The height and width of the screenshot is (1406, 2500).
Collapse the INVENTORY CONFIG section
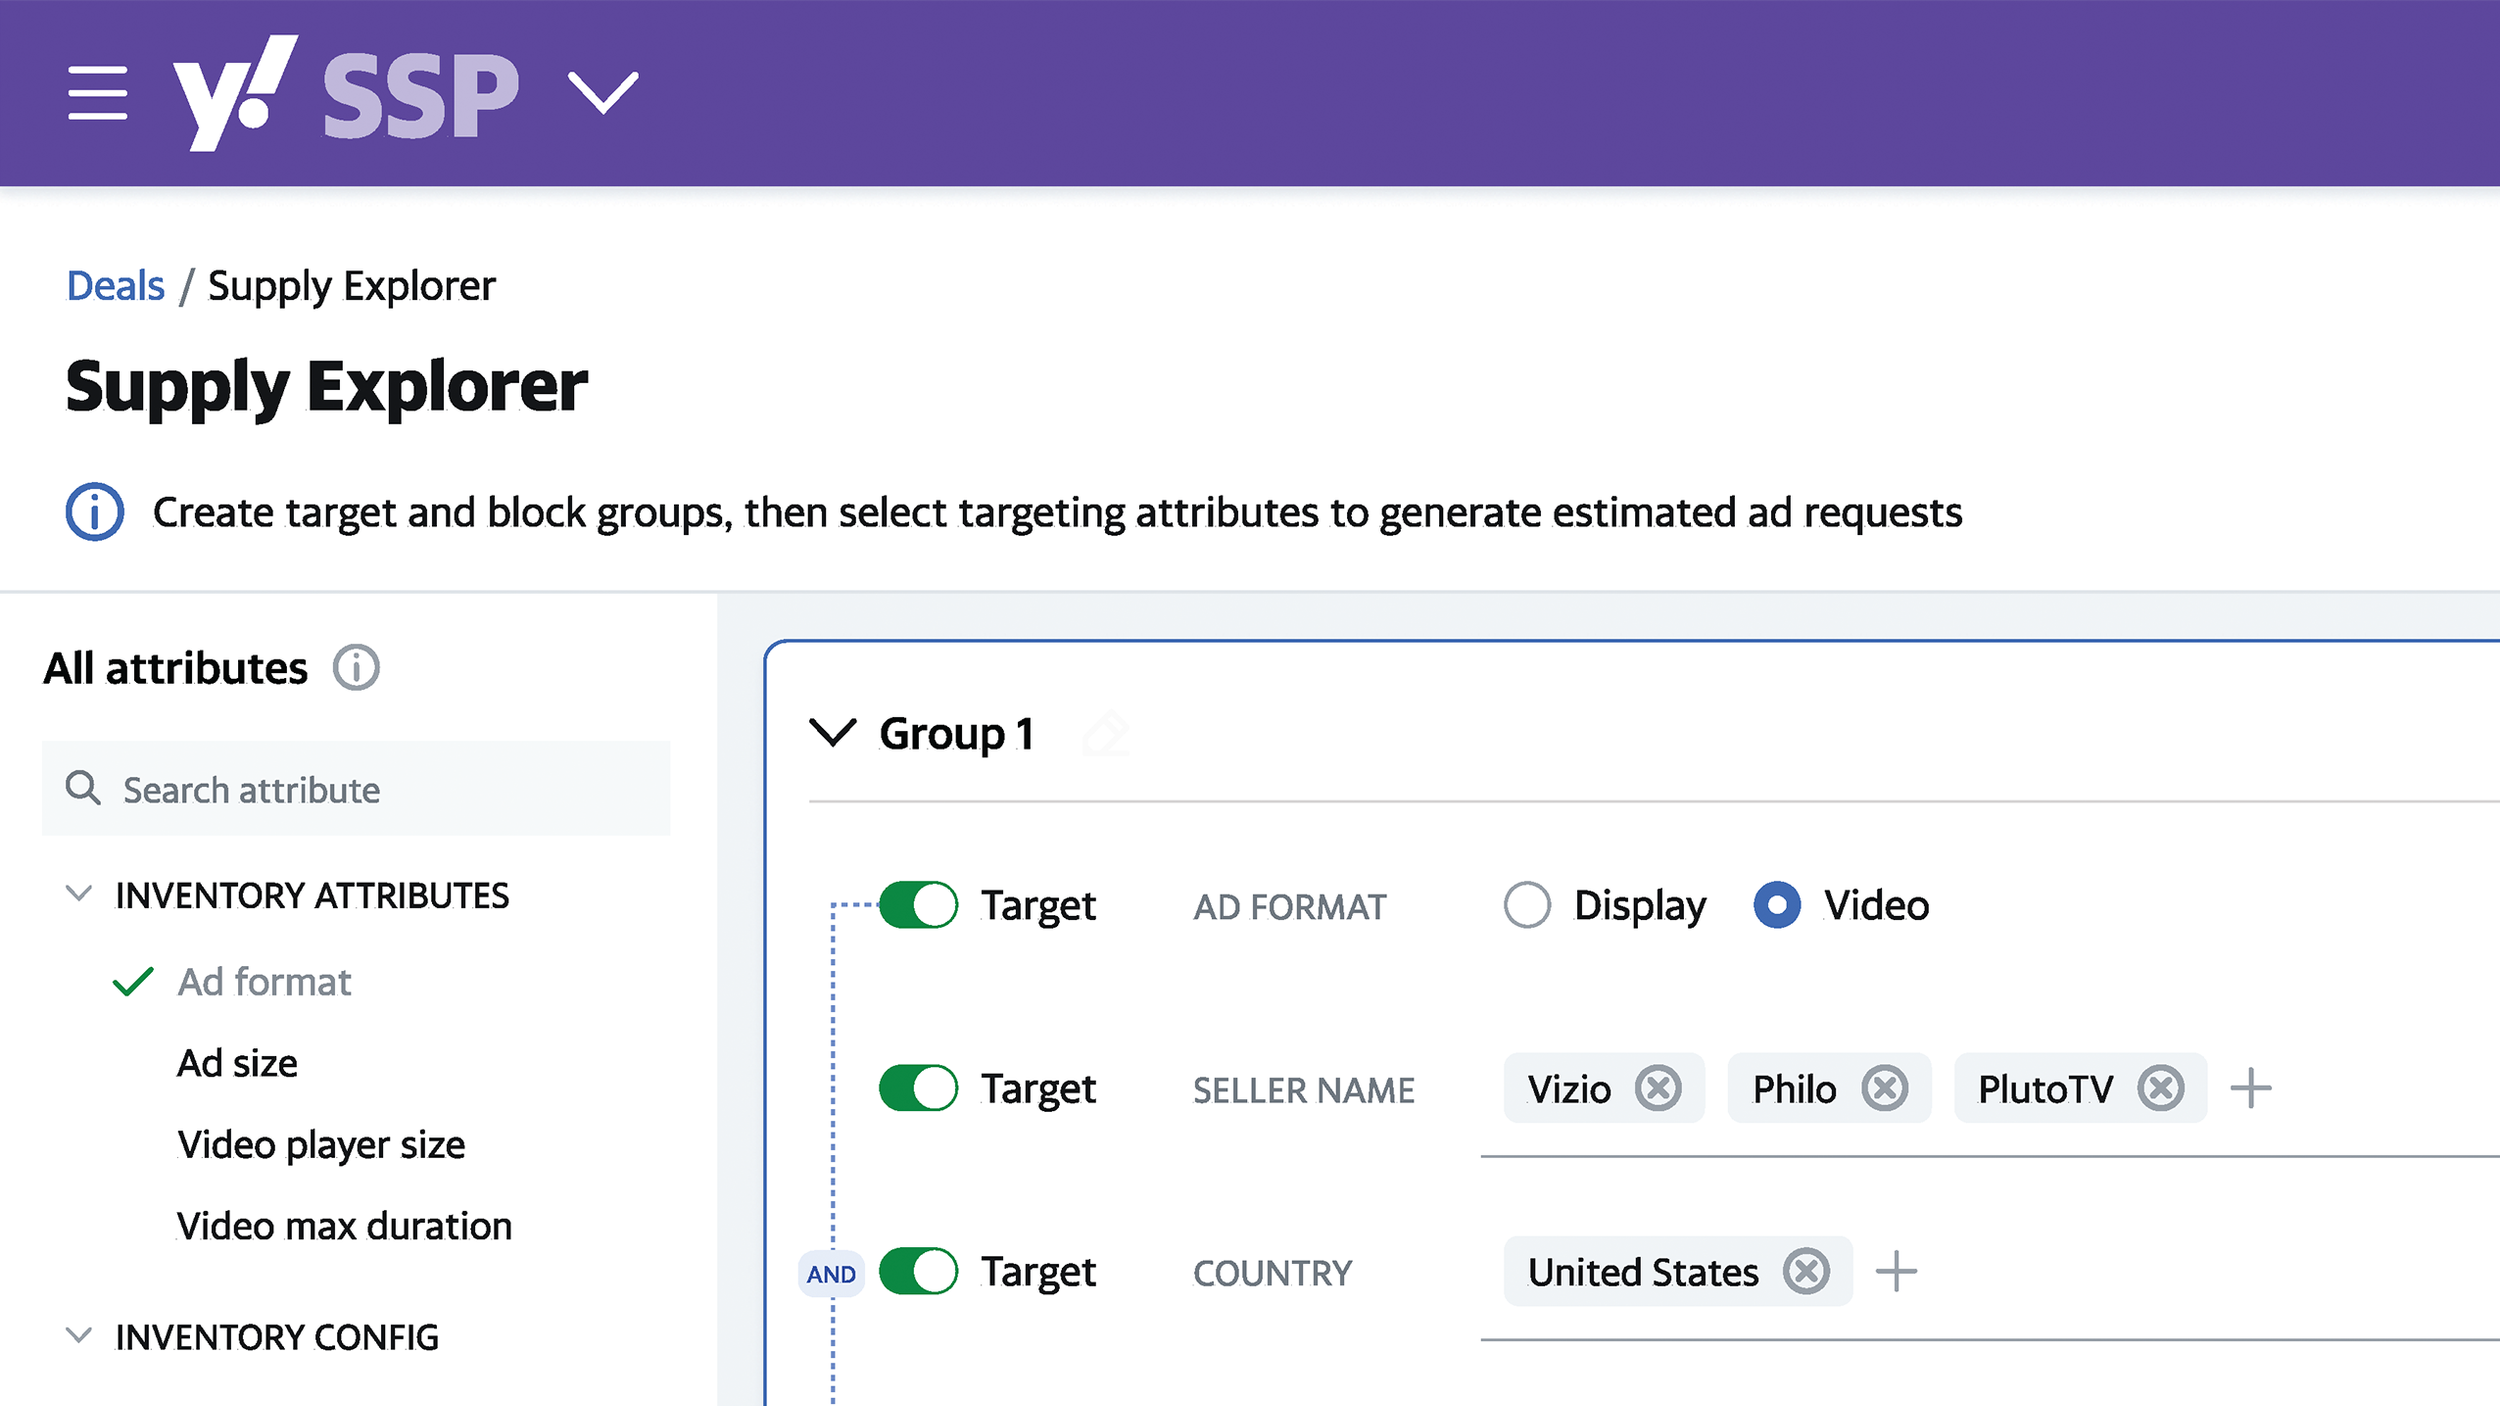tap(79, 1336)
